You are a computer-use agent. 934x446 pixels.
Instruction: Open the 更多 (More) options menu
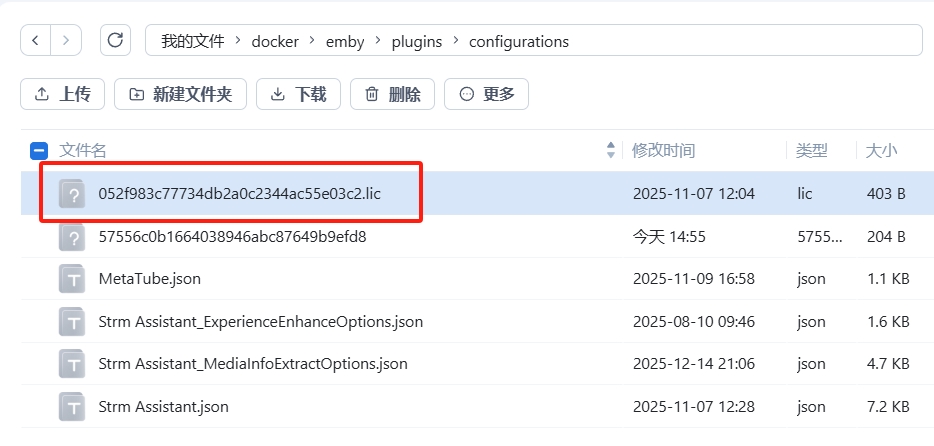click(486, 94)
